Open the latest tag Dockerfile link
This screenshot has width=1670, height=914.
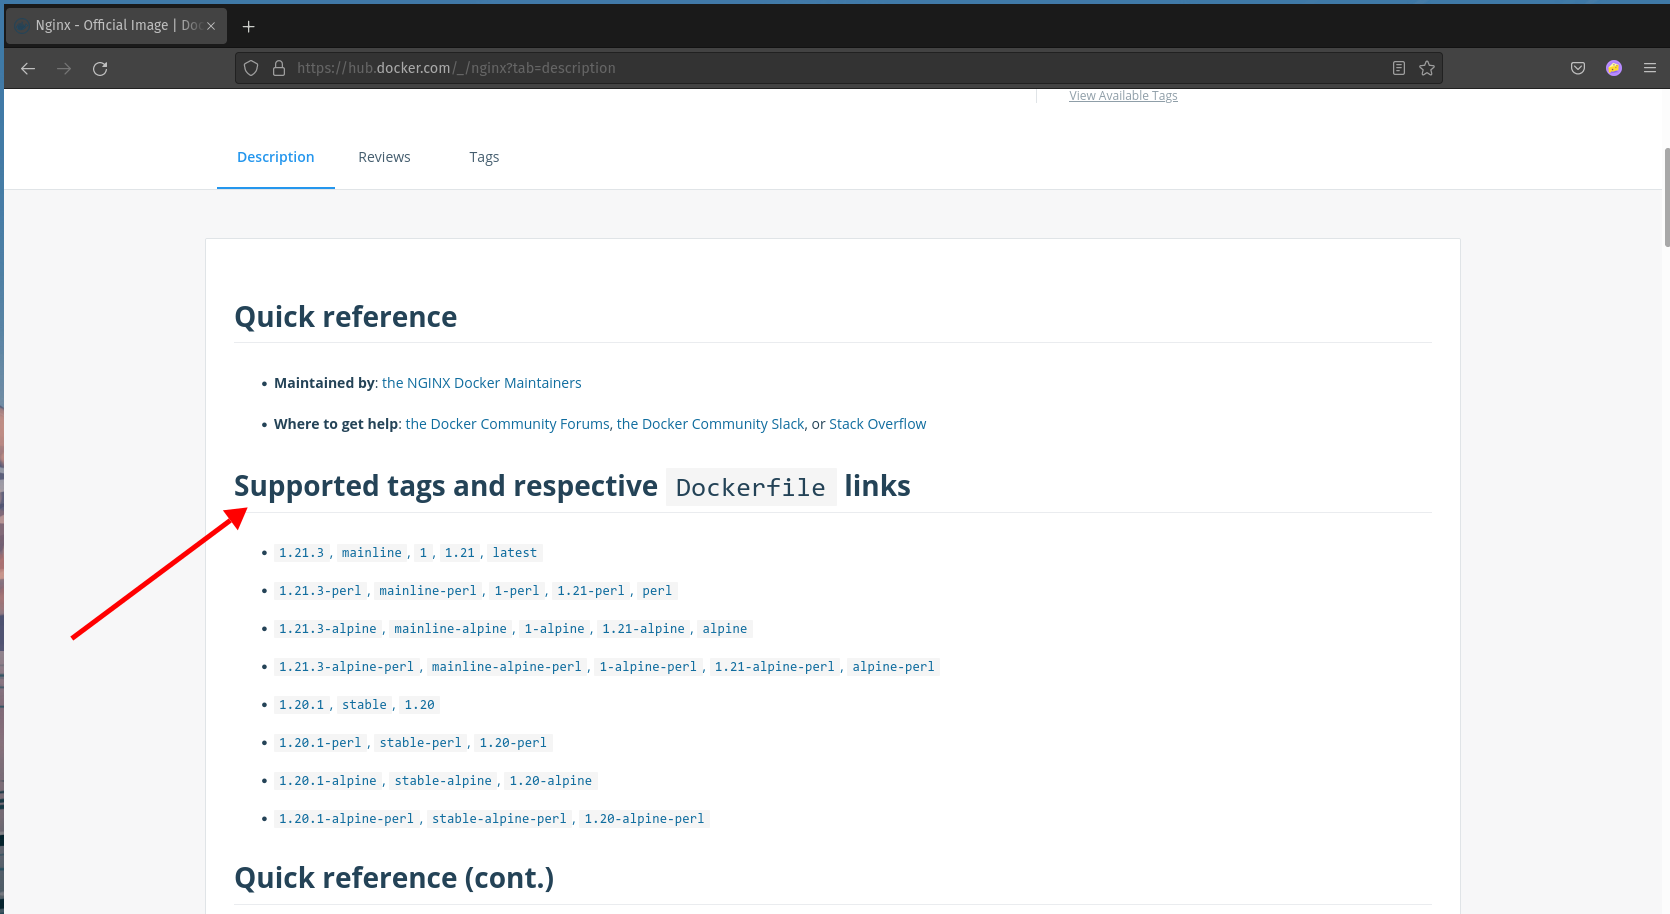coord(514,552)
